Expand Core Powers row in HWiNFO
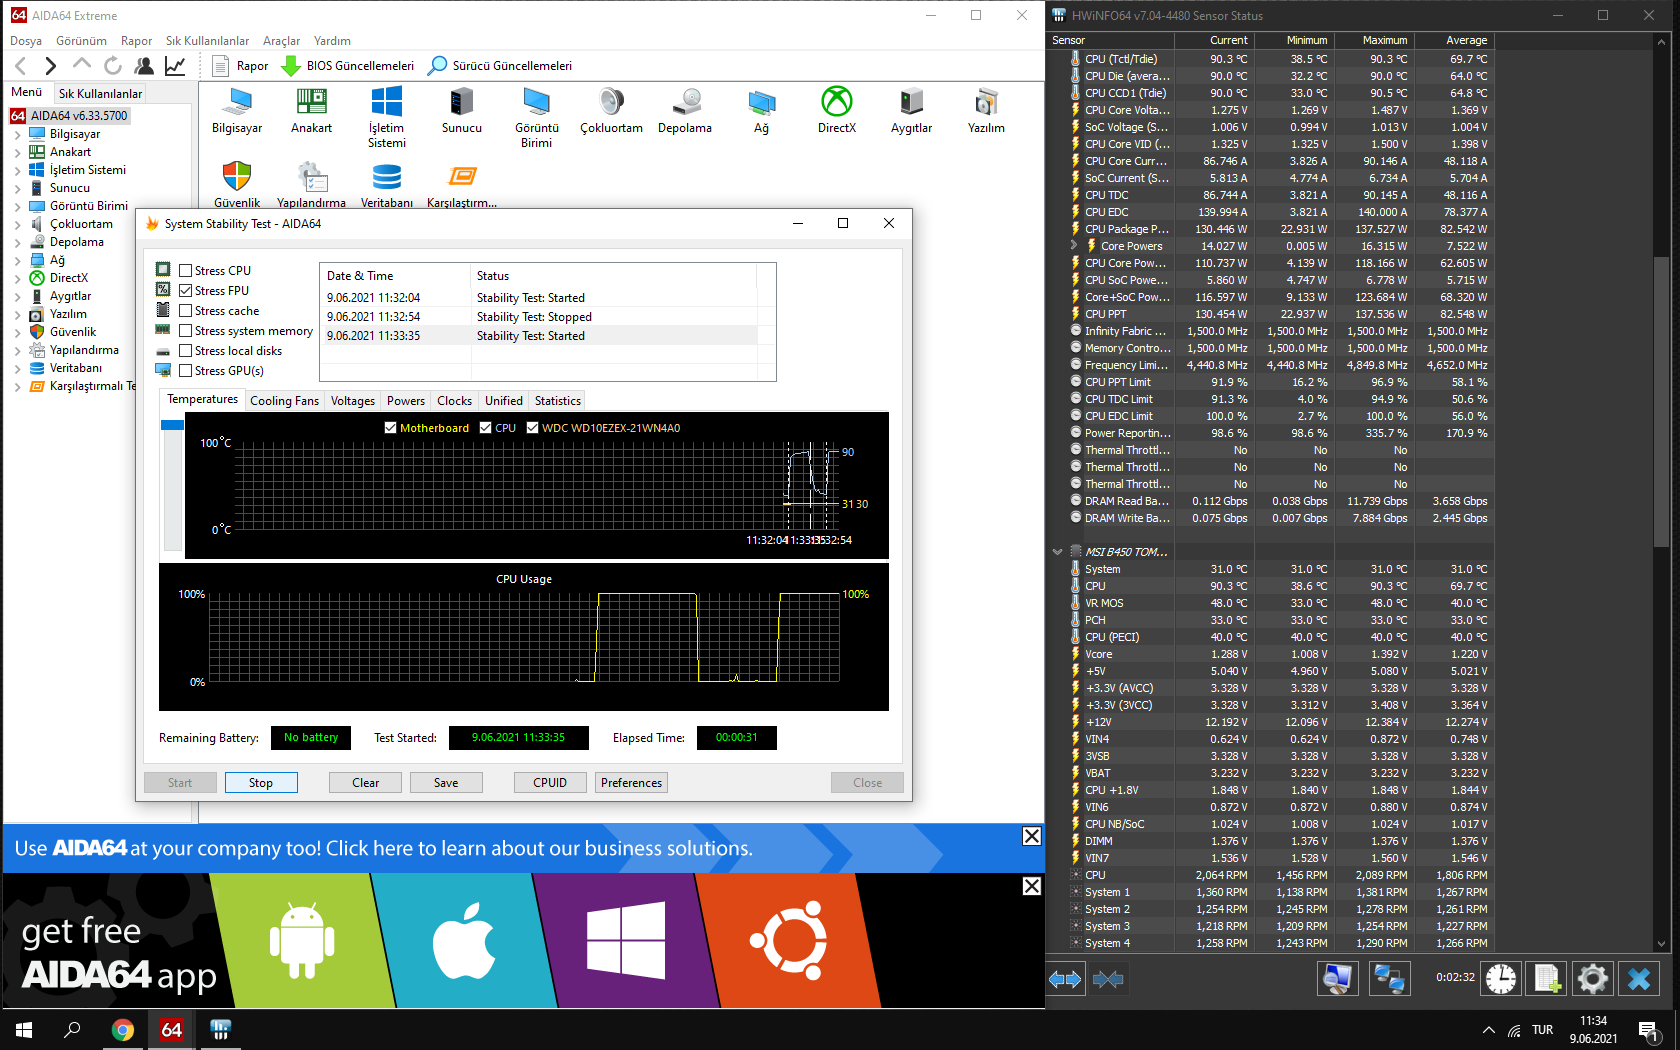The width and height of the screenshot is (1680, 1050). (1074, 245)
